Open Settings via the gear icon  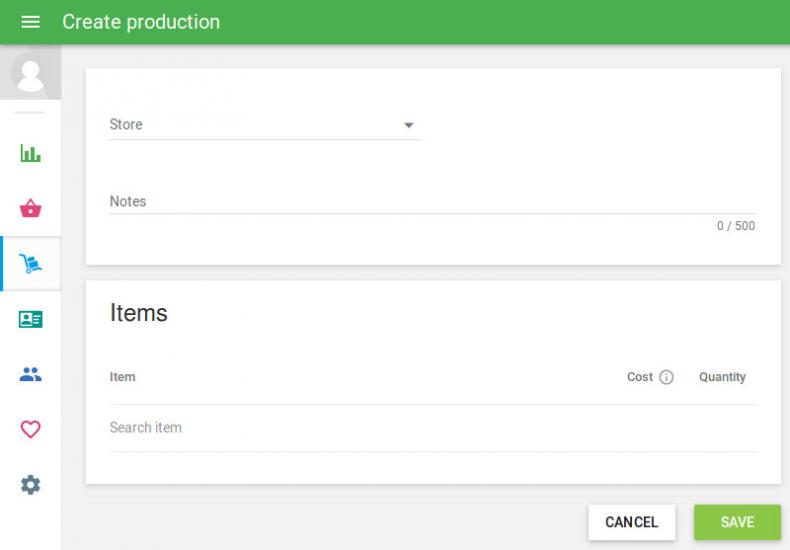tap(30, 485)
